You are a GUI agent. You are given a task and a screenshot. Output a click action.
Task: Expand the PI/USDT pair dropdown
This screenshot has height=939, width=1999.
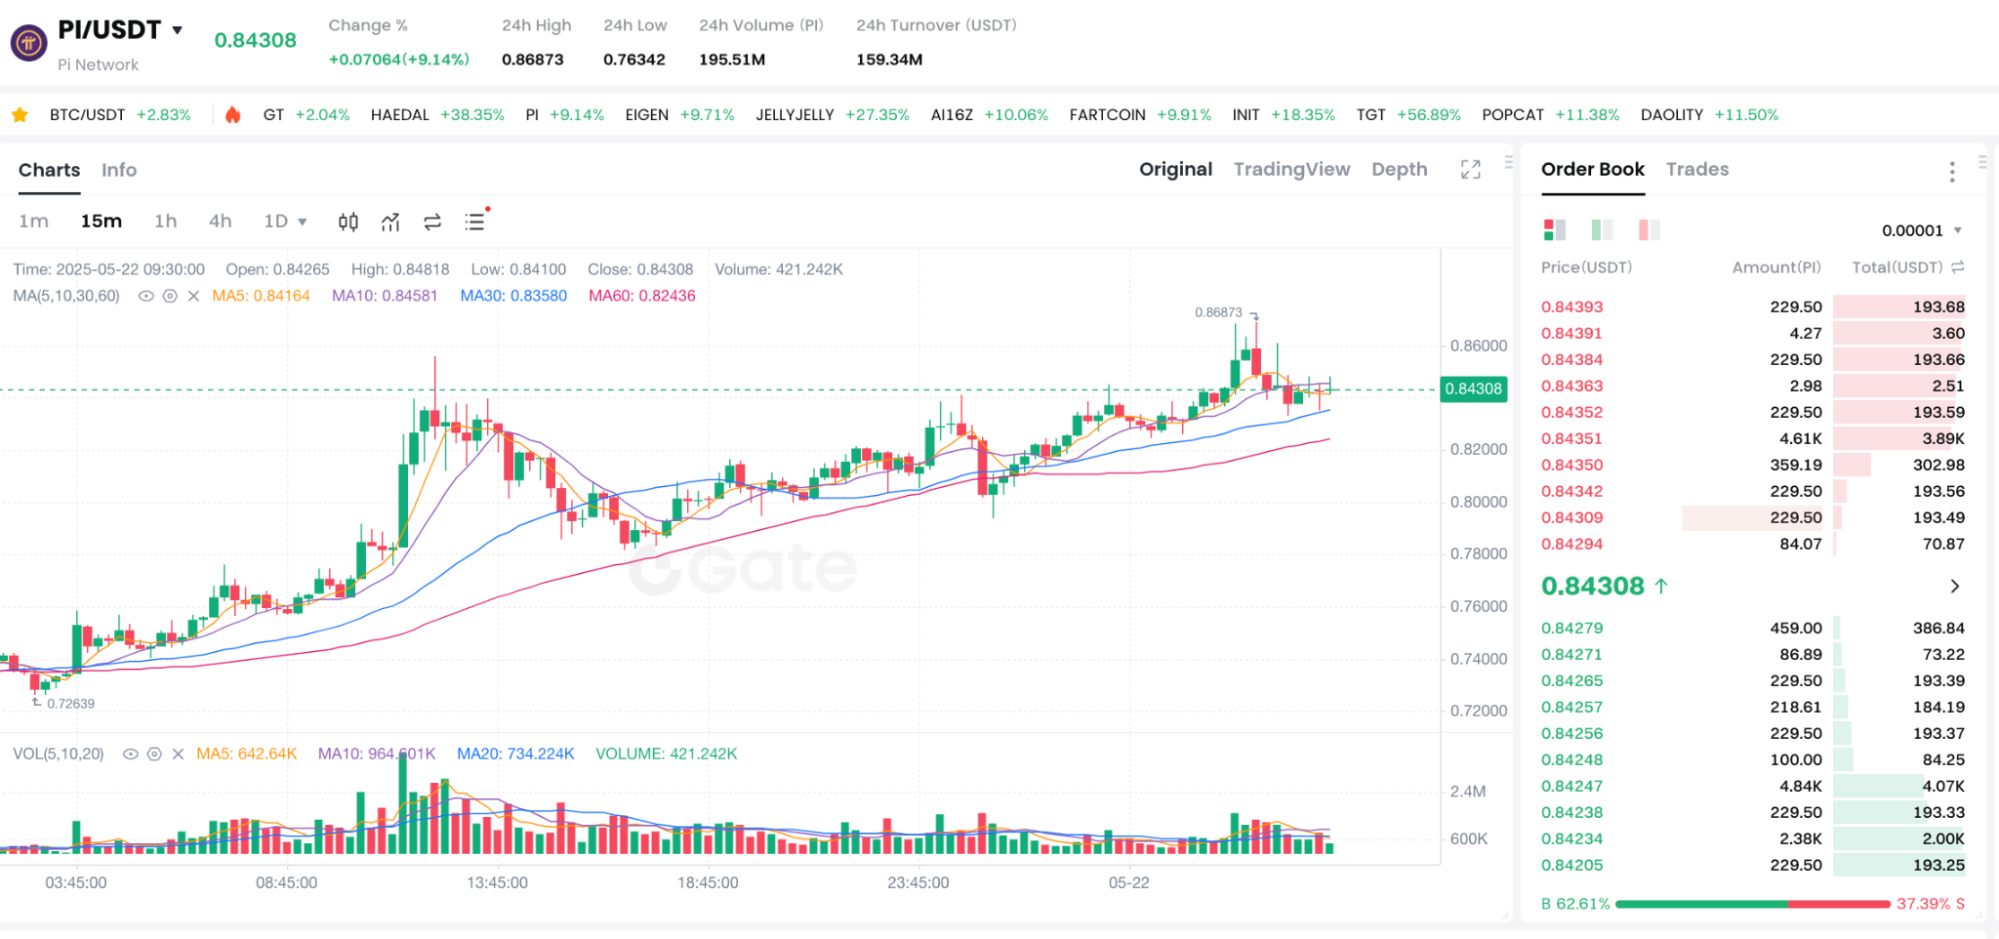[x=178, y=30]
